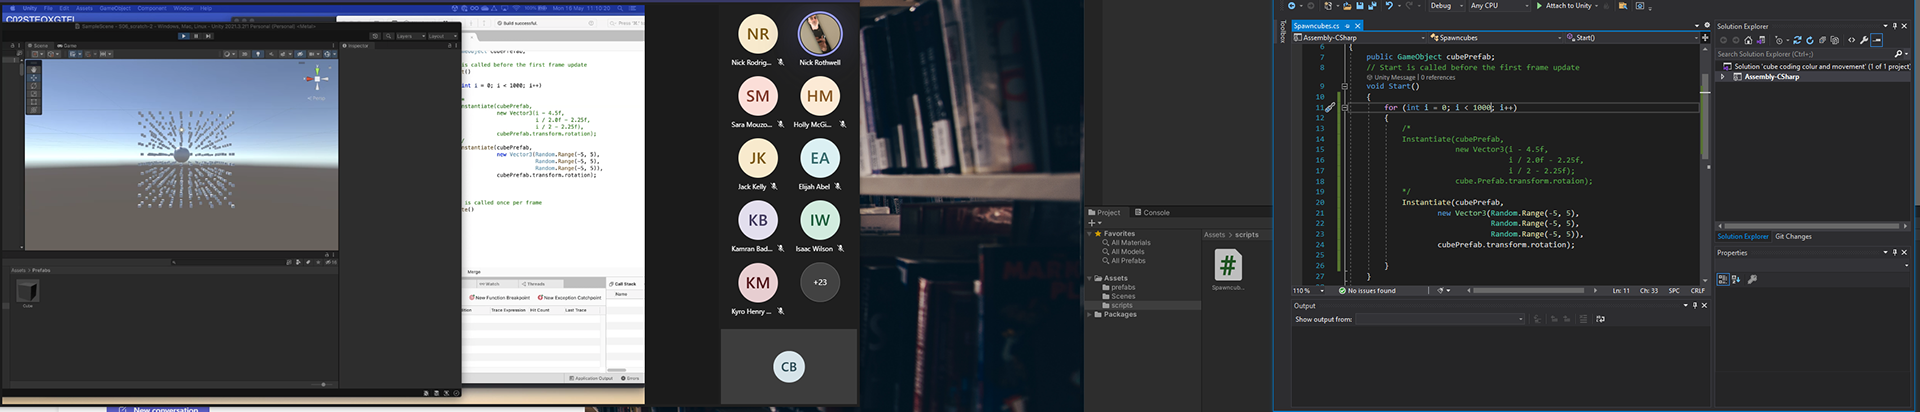This screenshot has width=1920, height=412.
Task: Click Nick Rodrig... avatar in the participants panel
Action: point(758,34)
